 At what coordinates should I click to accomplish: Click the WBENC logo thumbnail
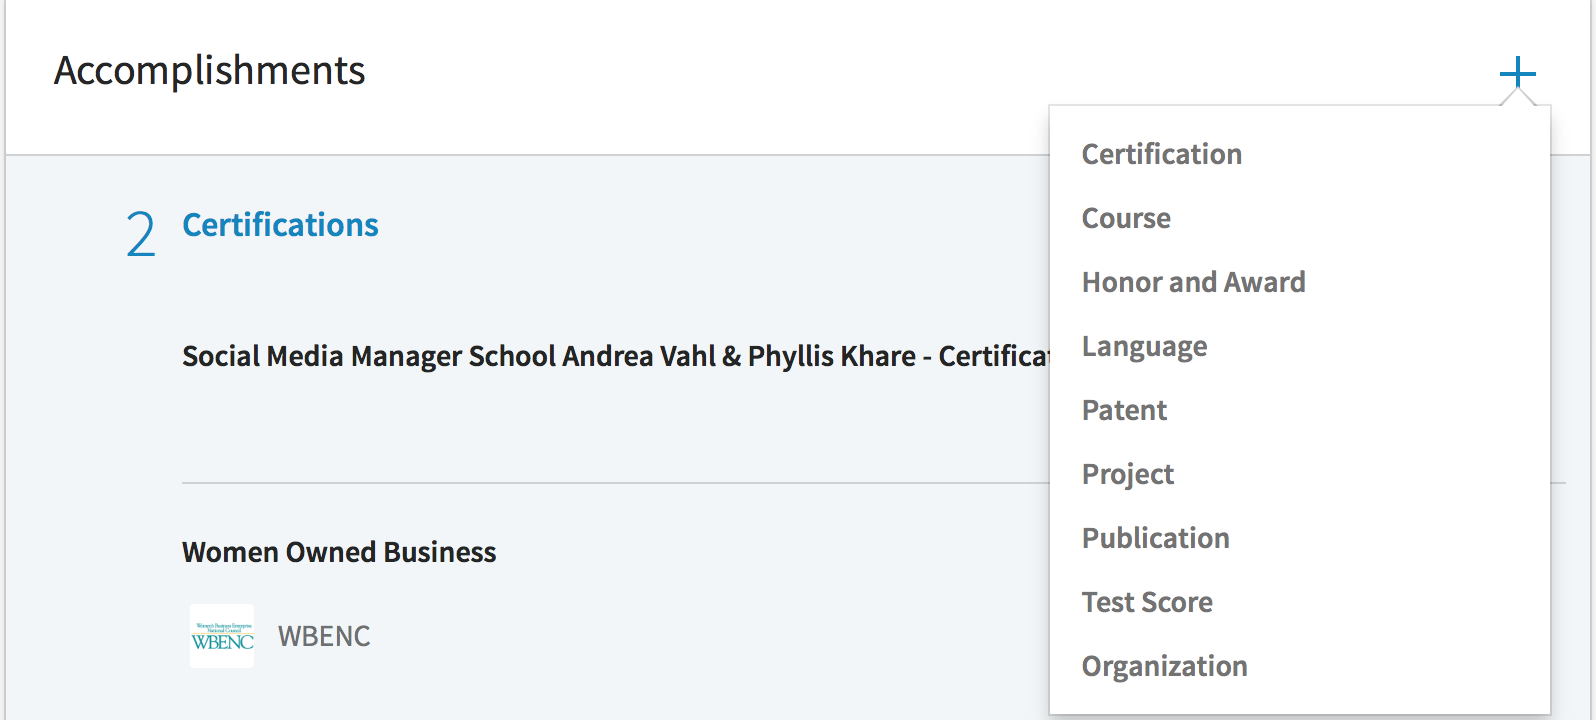point(222,636)
